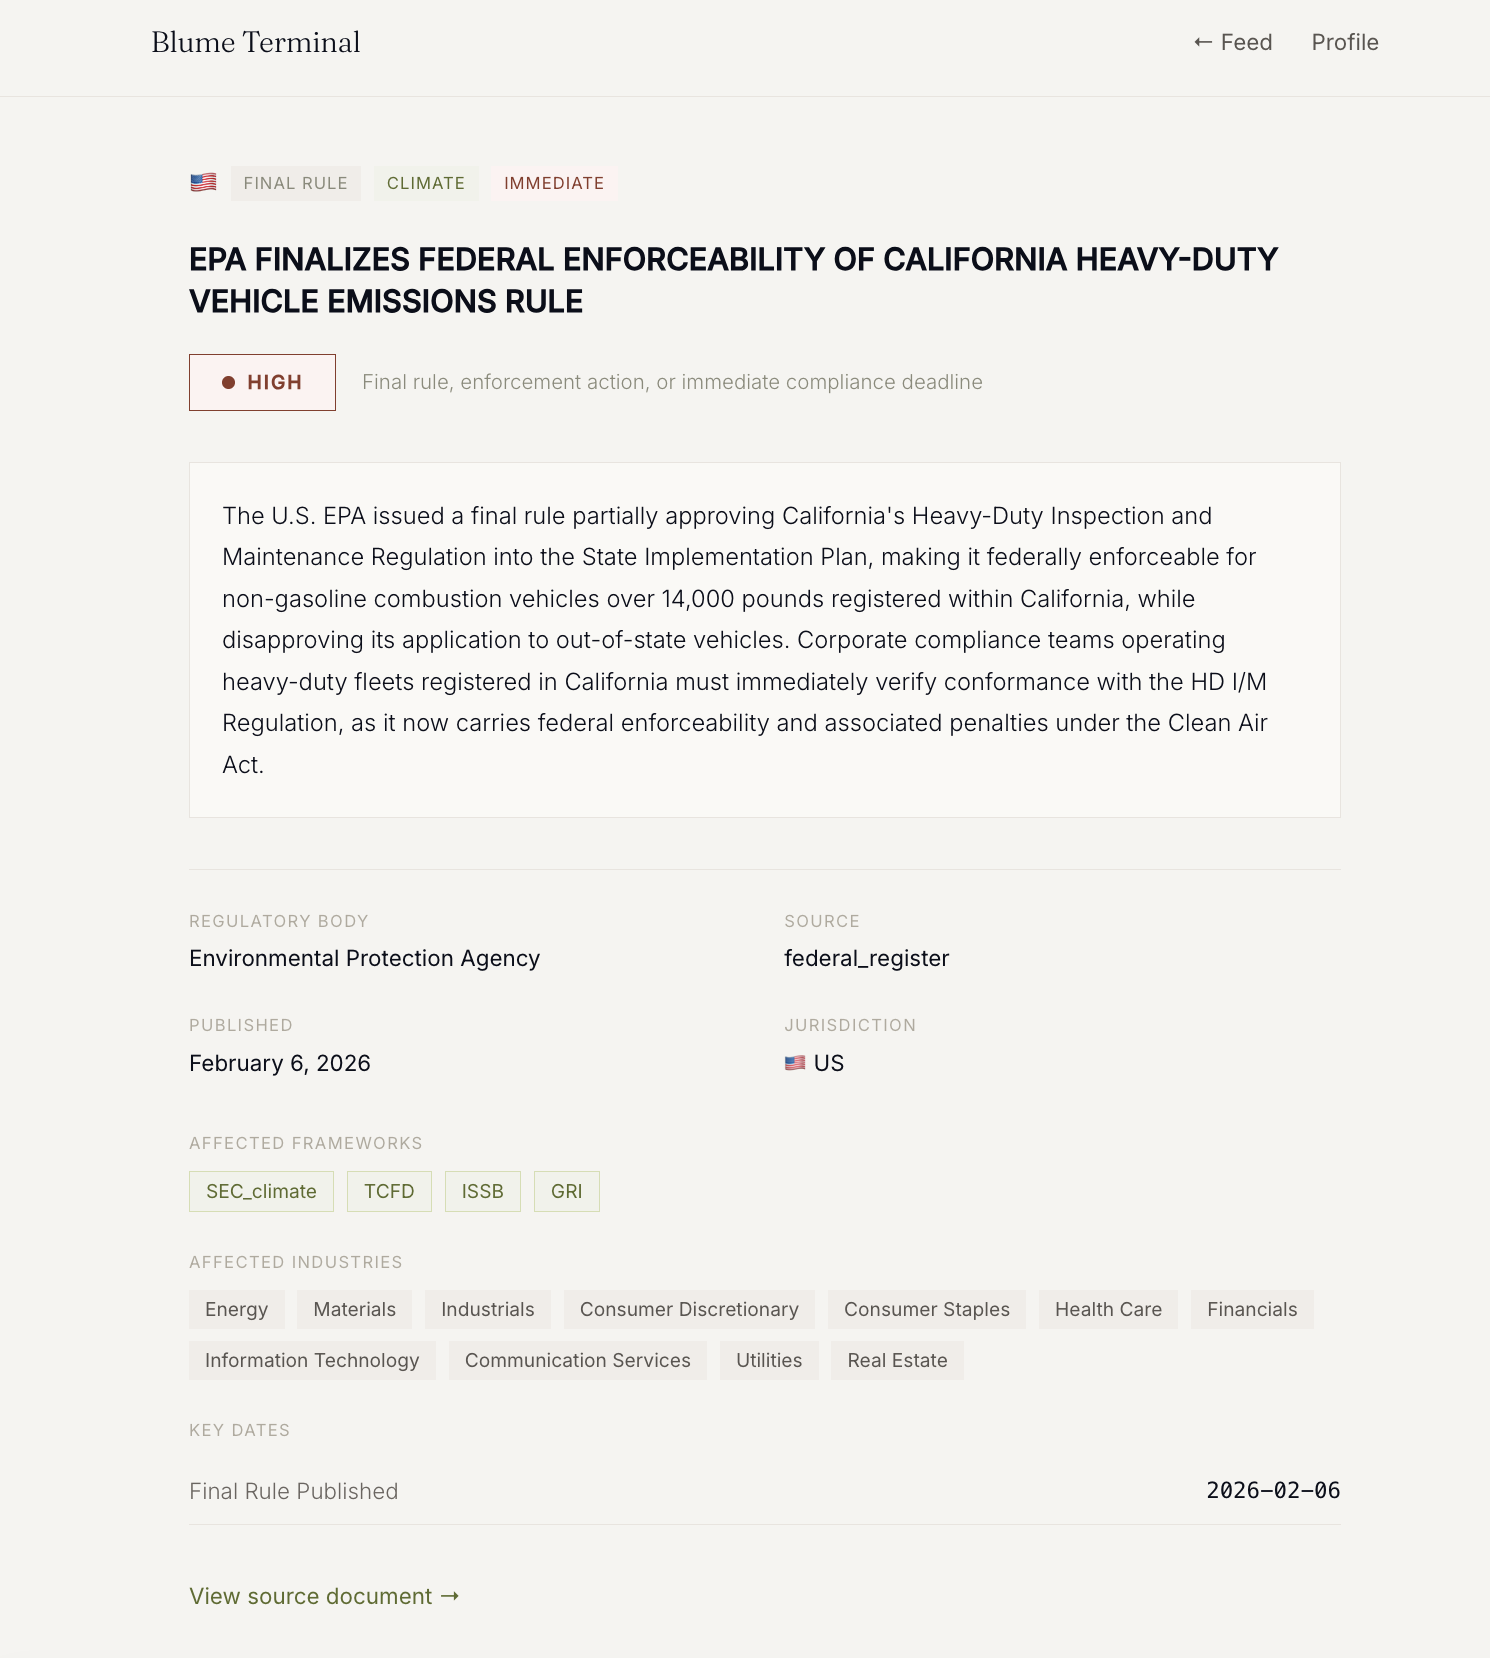Click the Blume Terminal logo
Screen dimensions: 1490x1658
(255, 42)
